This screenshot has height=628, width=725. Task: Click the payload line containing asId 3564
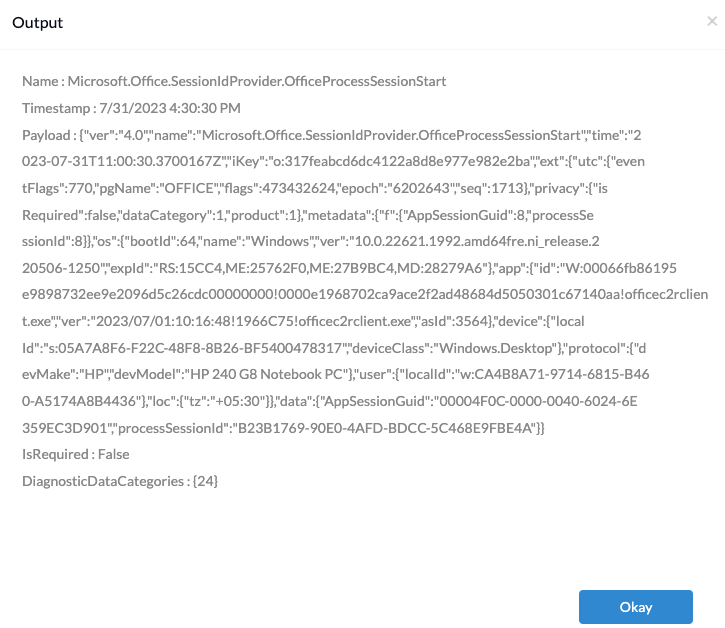(303, 321)
